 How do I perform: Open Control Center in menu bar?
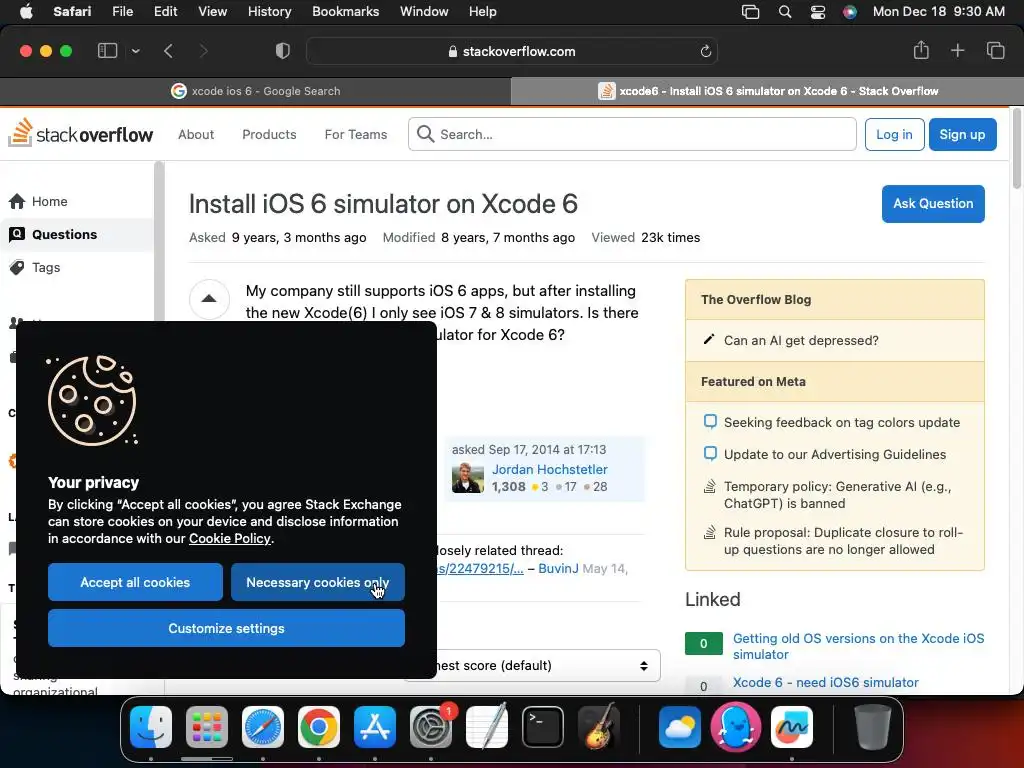coord(818,11)
